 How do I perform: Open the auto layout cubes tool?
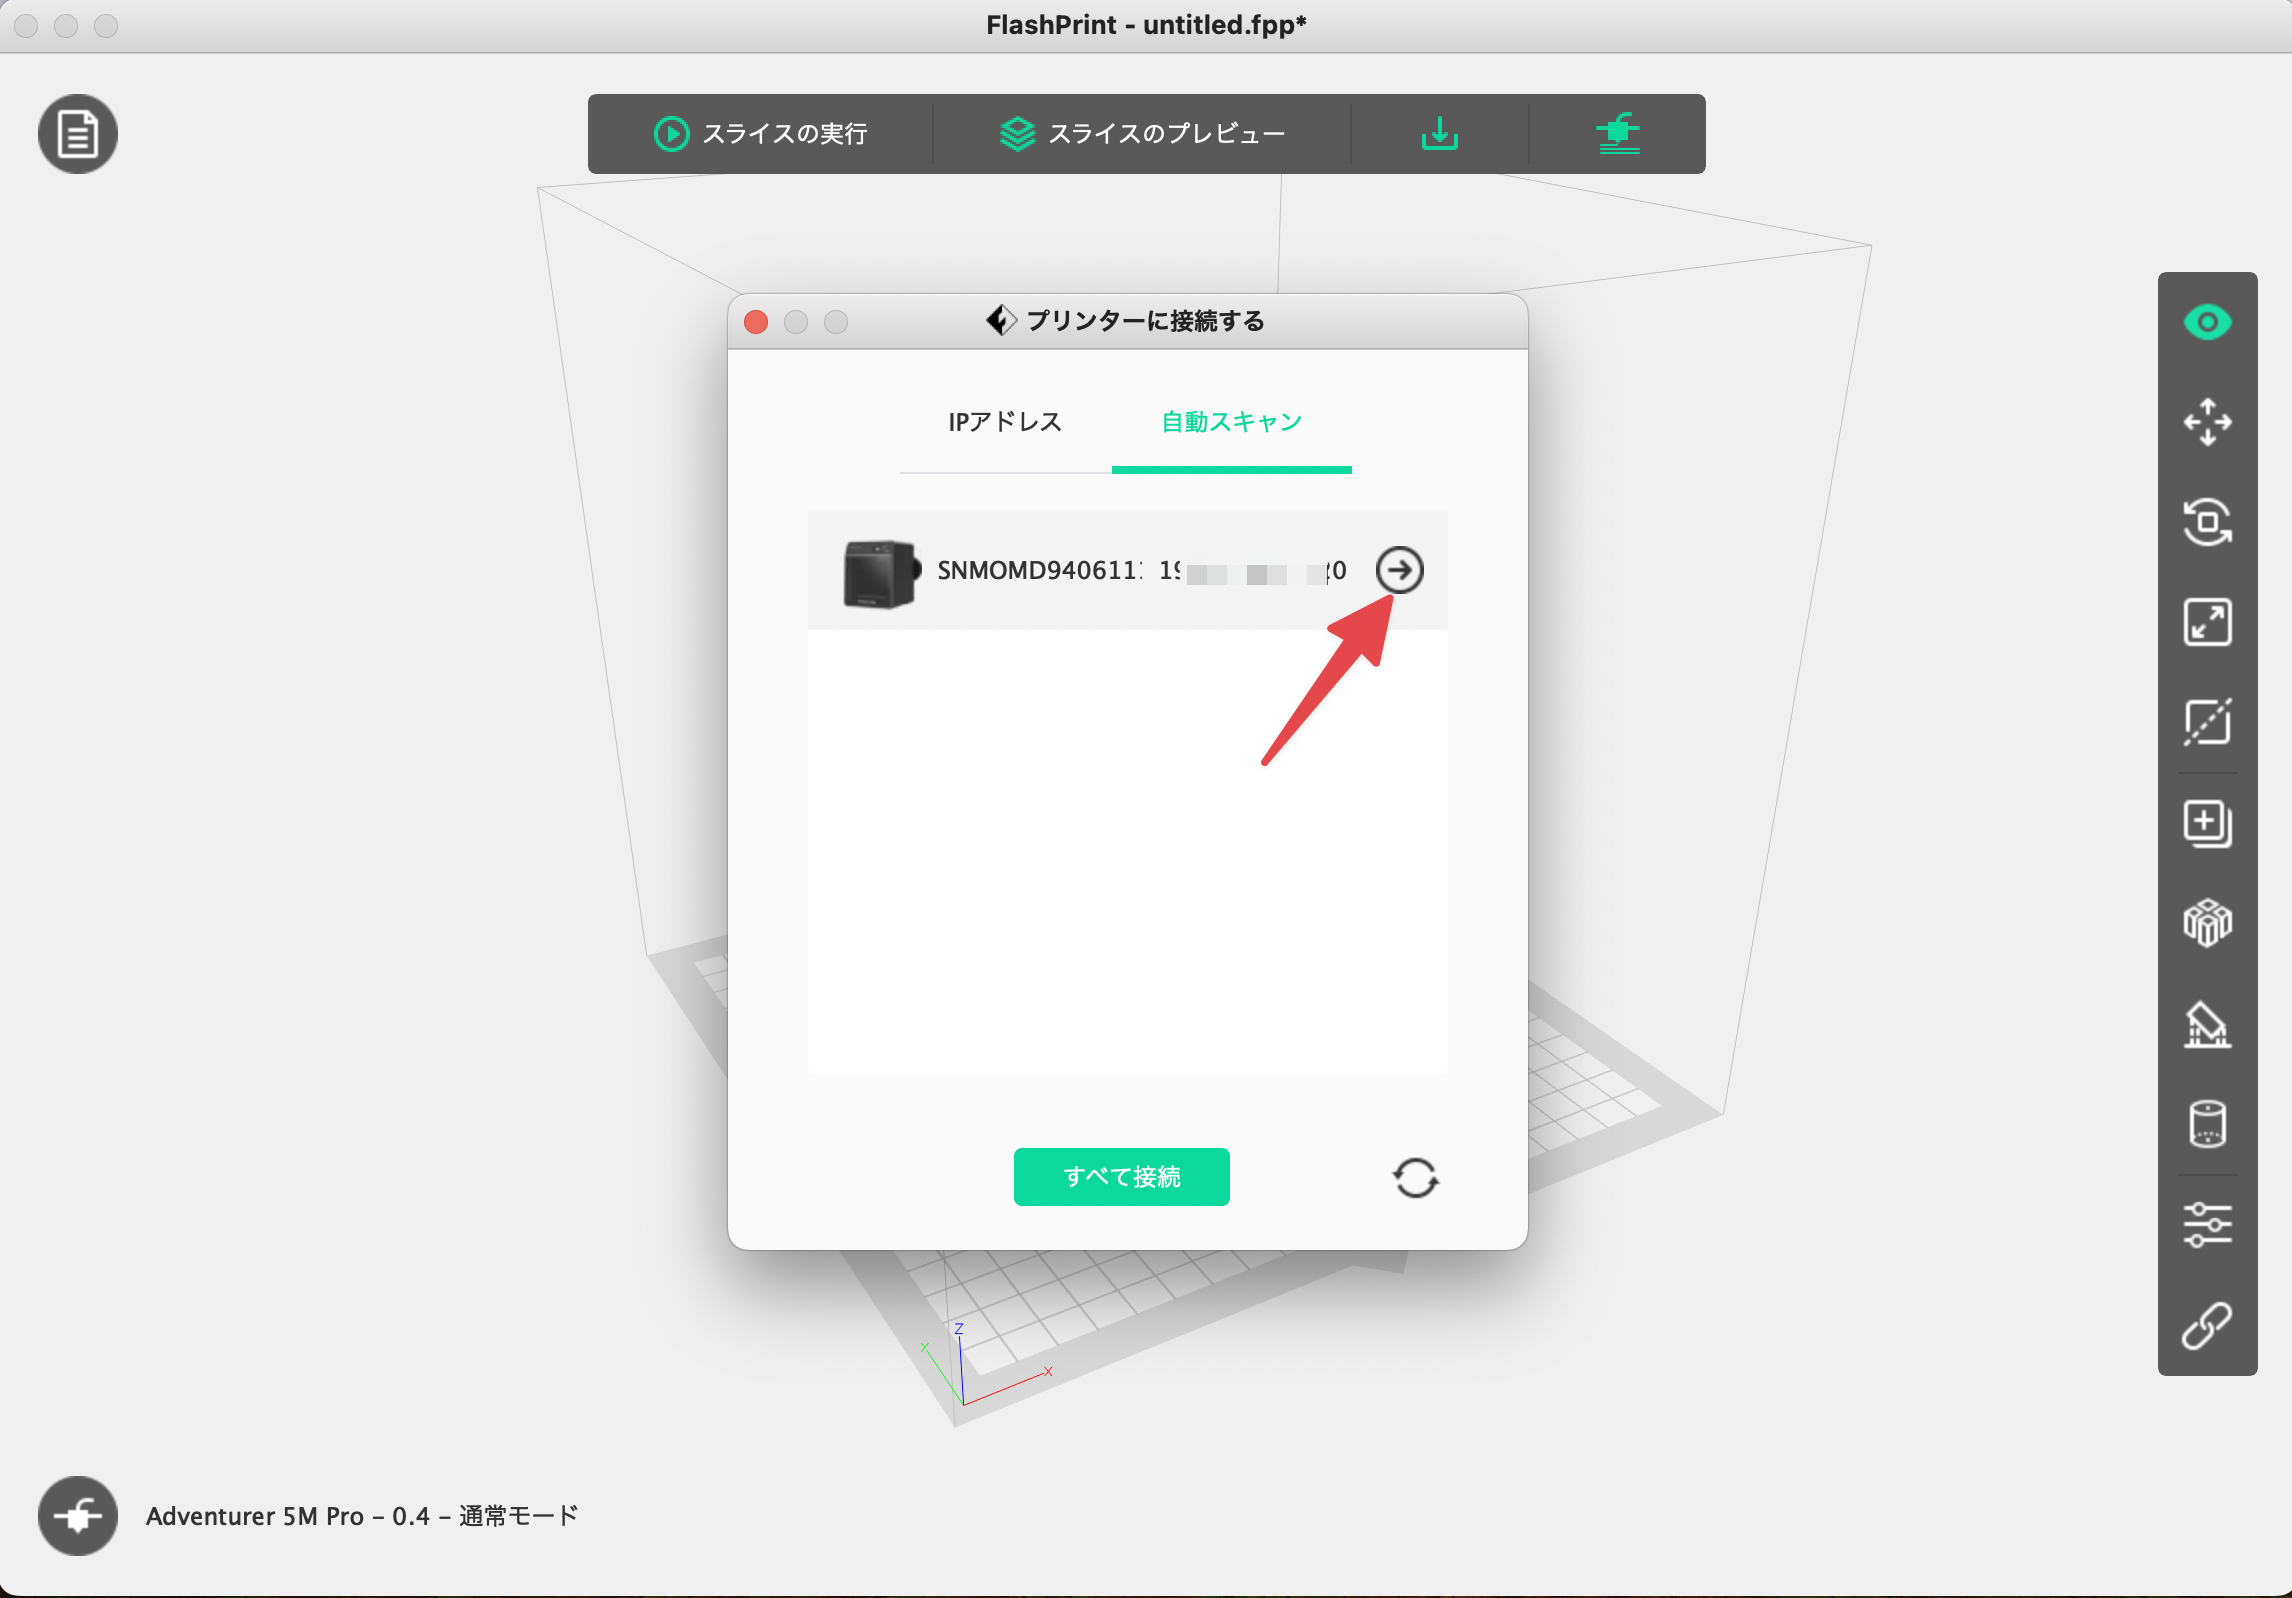(x=2207, y=923)
